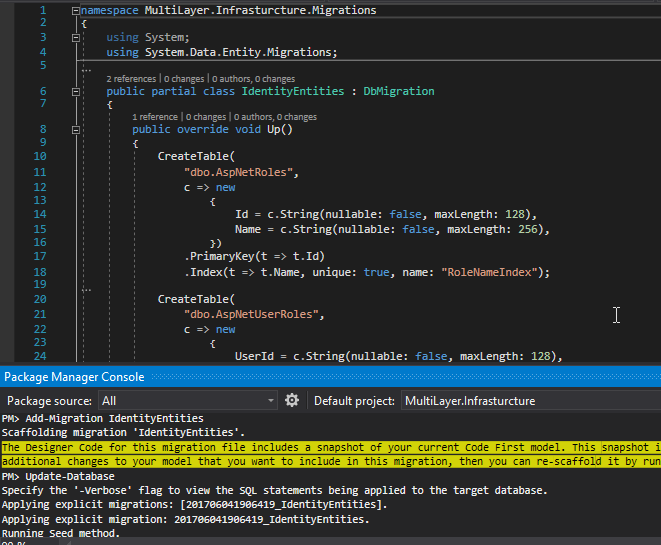Click the second CreateTable( call on line 20
Image resolution: width=661 pixels, height=545 pixels.
click(x=196, y=299)
